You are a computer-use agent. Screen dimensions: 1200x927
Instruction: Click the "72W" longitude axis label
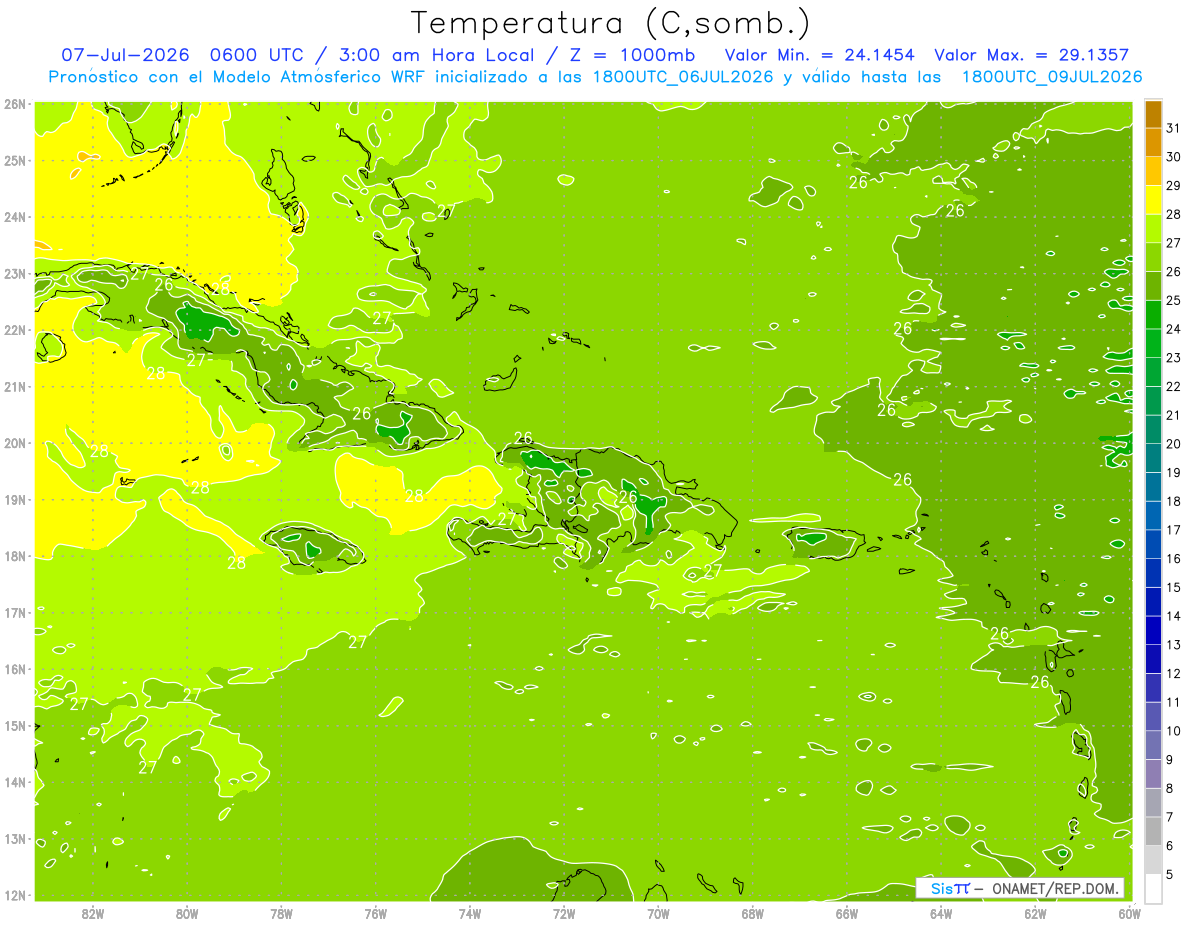tap(564, 912)
